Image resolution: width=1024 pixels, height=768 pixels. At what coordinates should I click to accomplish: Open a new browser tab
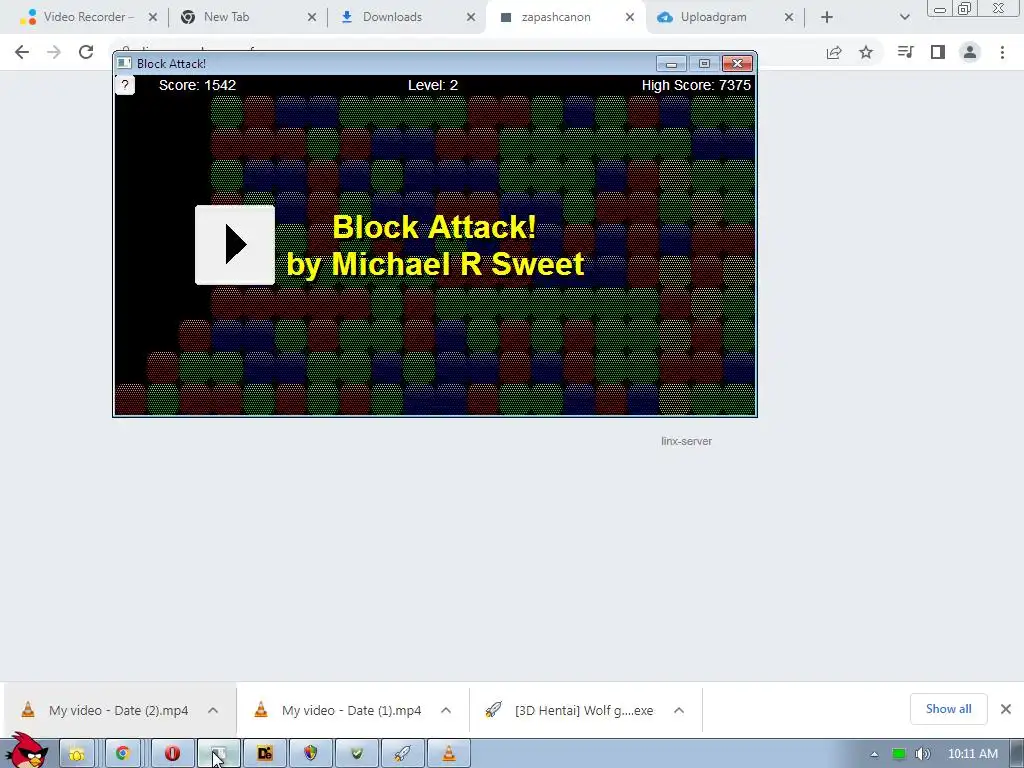pyautogui.click(x=827, y=17)
